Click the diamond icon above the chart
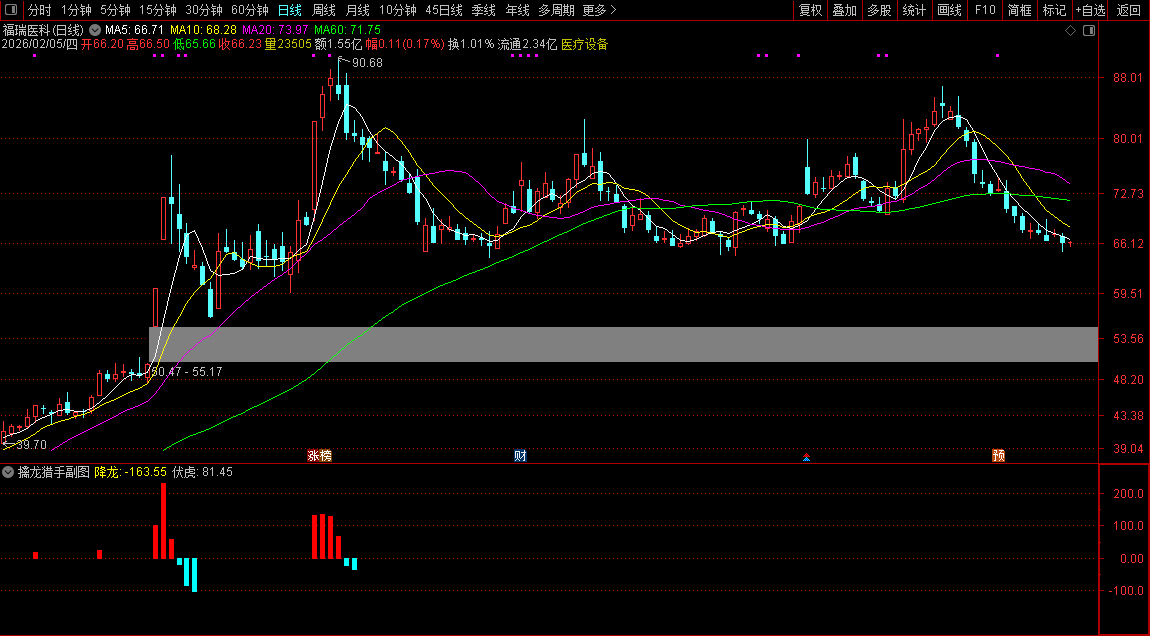Screen dimensions: 1150x636 coord(1070,31)
